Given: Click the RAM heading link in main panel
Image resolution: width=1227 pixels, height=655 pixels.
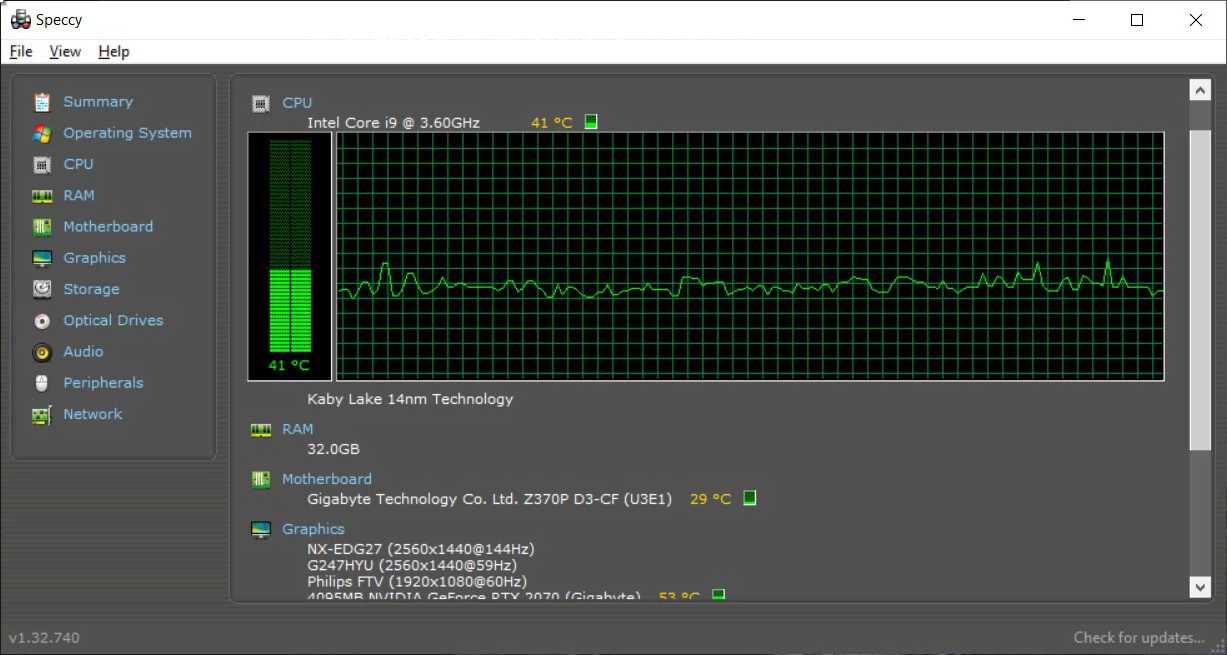Looking at the screenshot, I should (x=298, y=429).
